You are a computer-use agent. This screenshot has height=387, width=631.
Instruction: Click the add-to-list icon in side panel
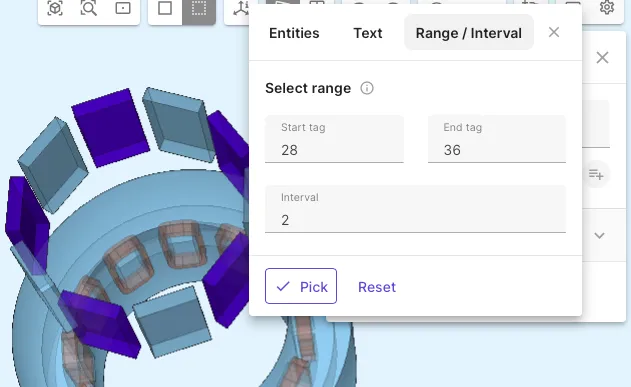coord(596,174)
